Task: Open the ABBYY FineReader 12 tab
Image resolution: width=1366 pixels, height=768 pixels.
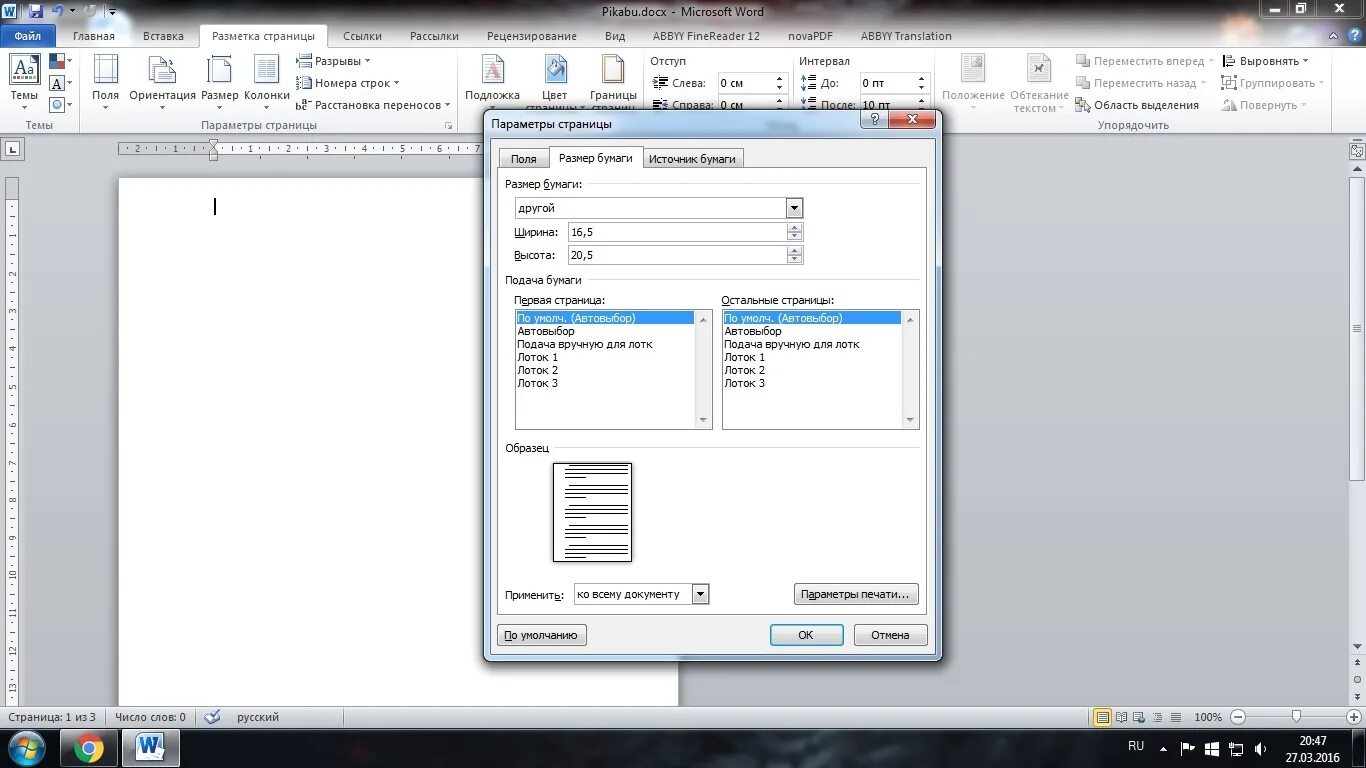Action: click(x=706, y=36)
